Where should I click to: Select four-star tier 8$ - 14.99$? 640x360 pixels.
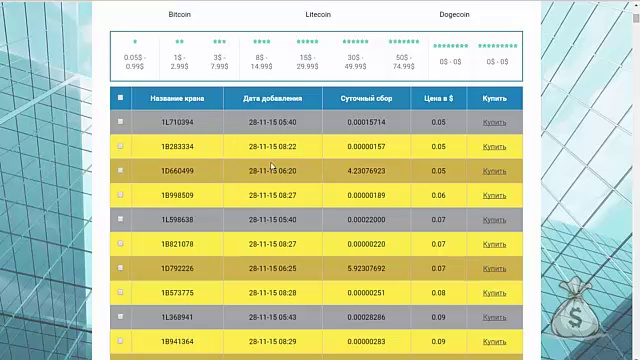[x=261, y=55]
